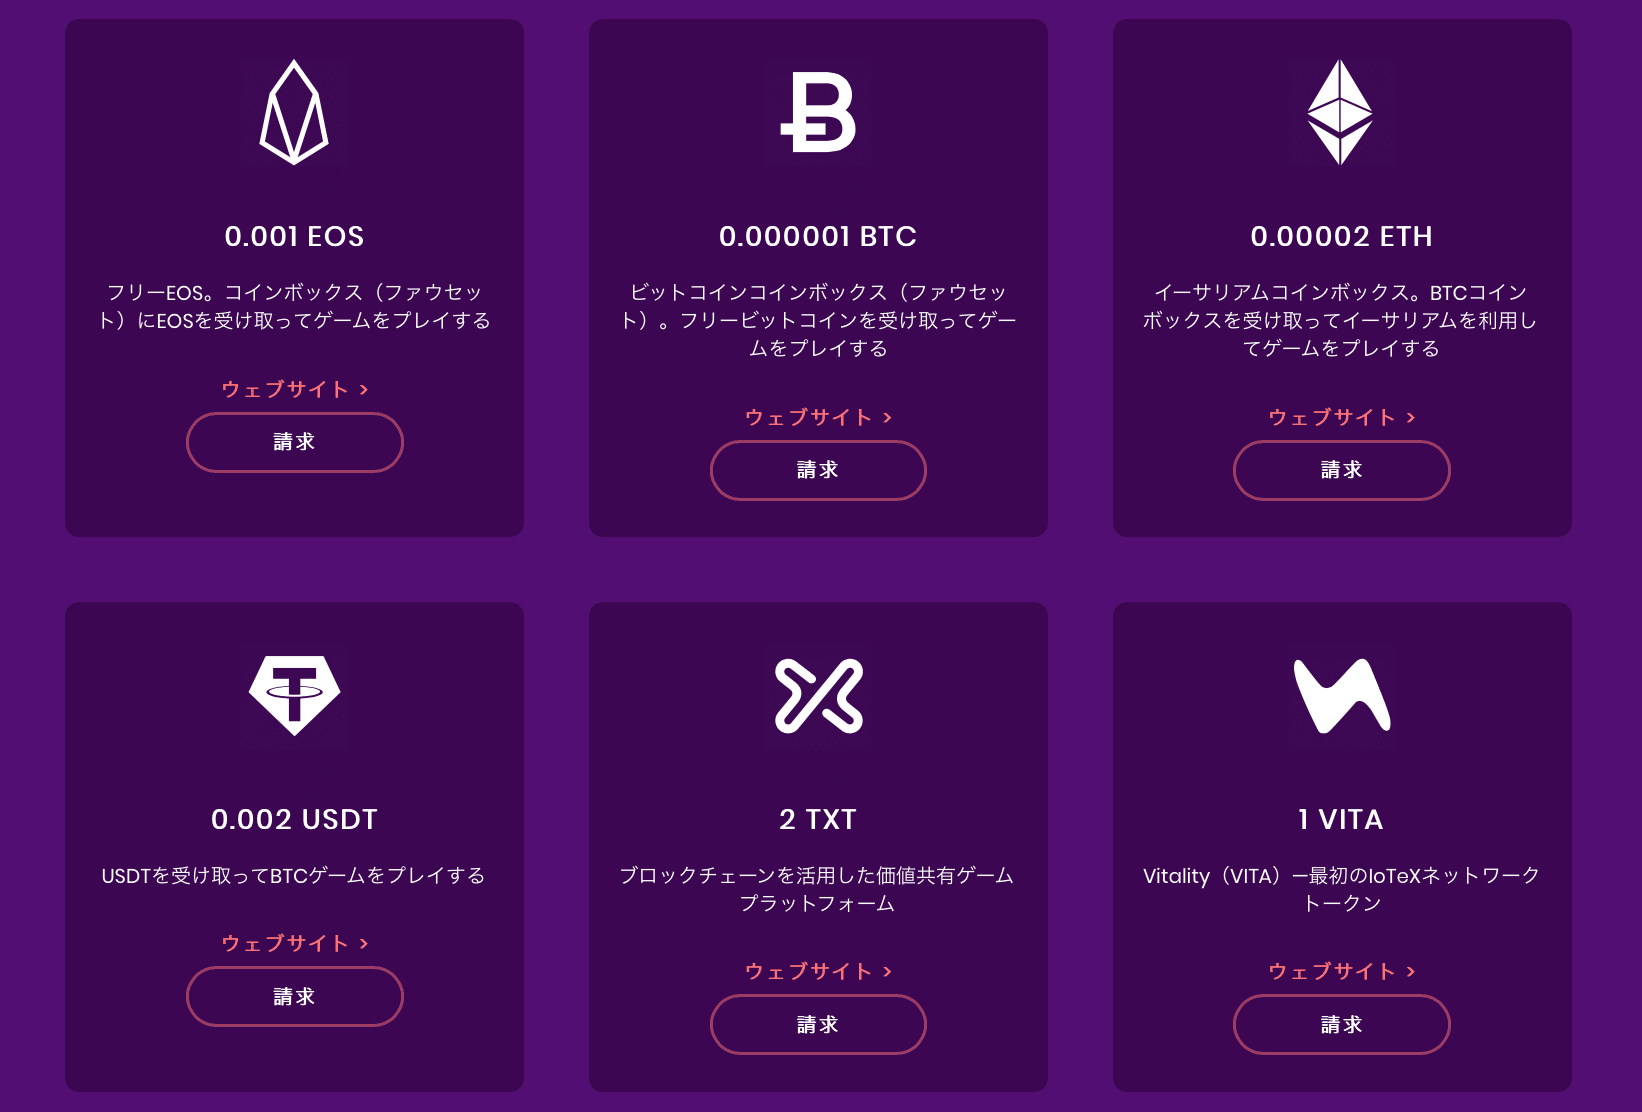Click 請求 button on the EOS card
Image resolution: width=1642 pixels, height=1112 pixels.
tap(294, 442)
